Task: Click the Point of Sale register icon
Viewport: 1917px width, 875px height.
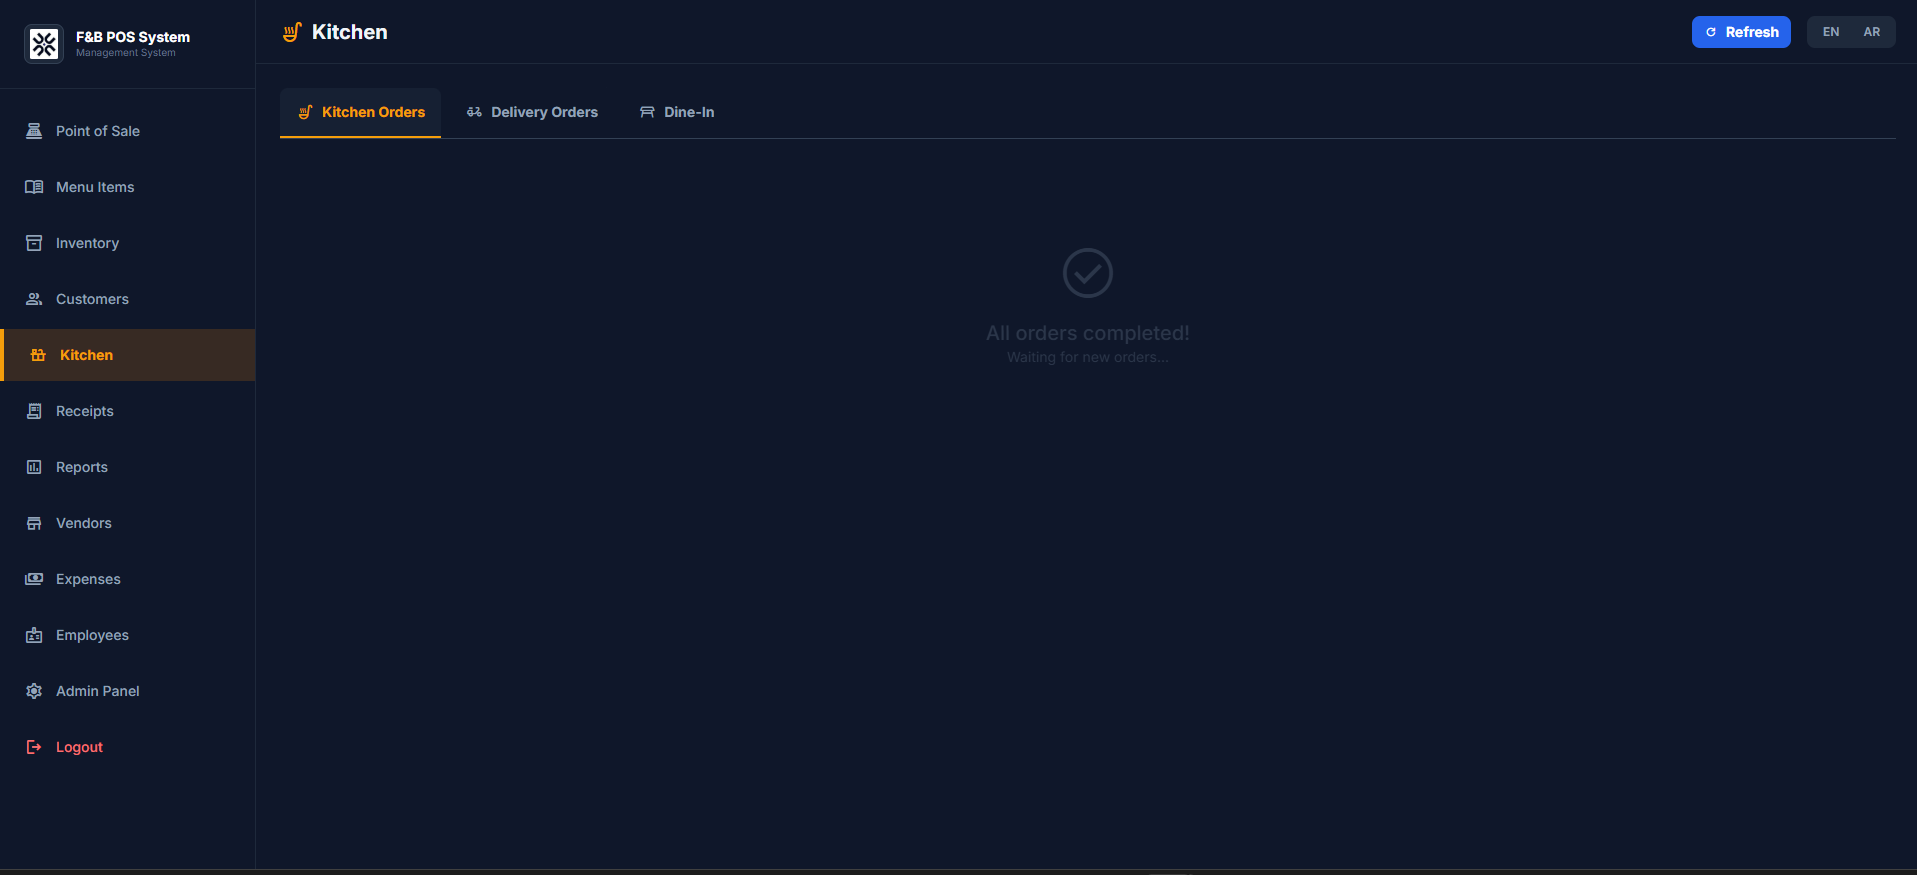Action: (34, 131)
